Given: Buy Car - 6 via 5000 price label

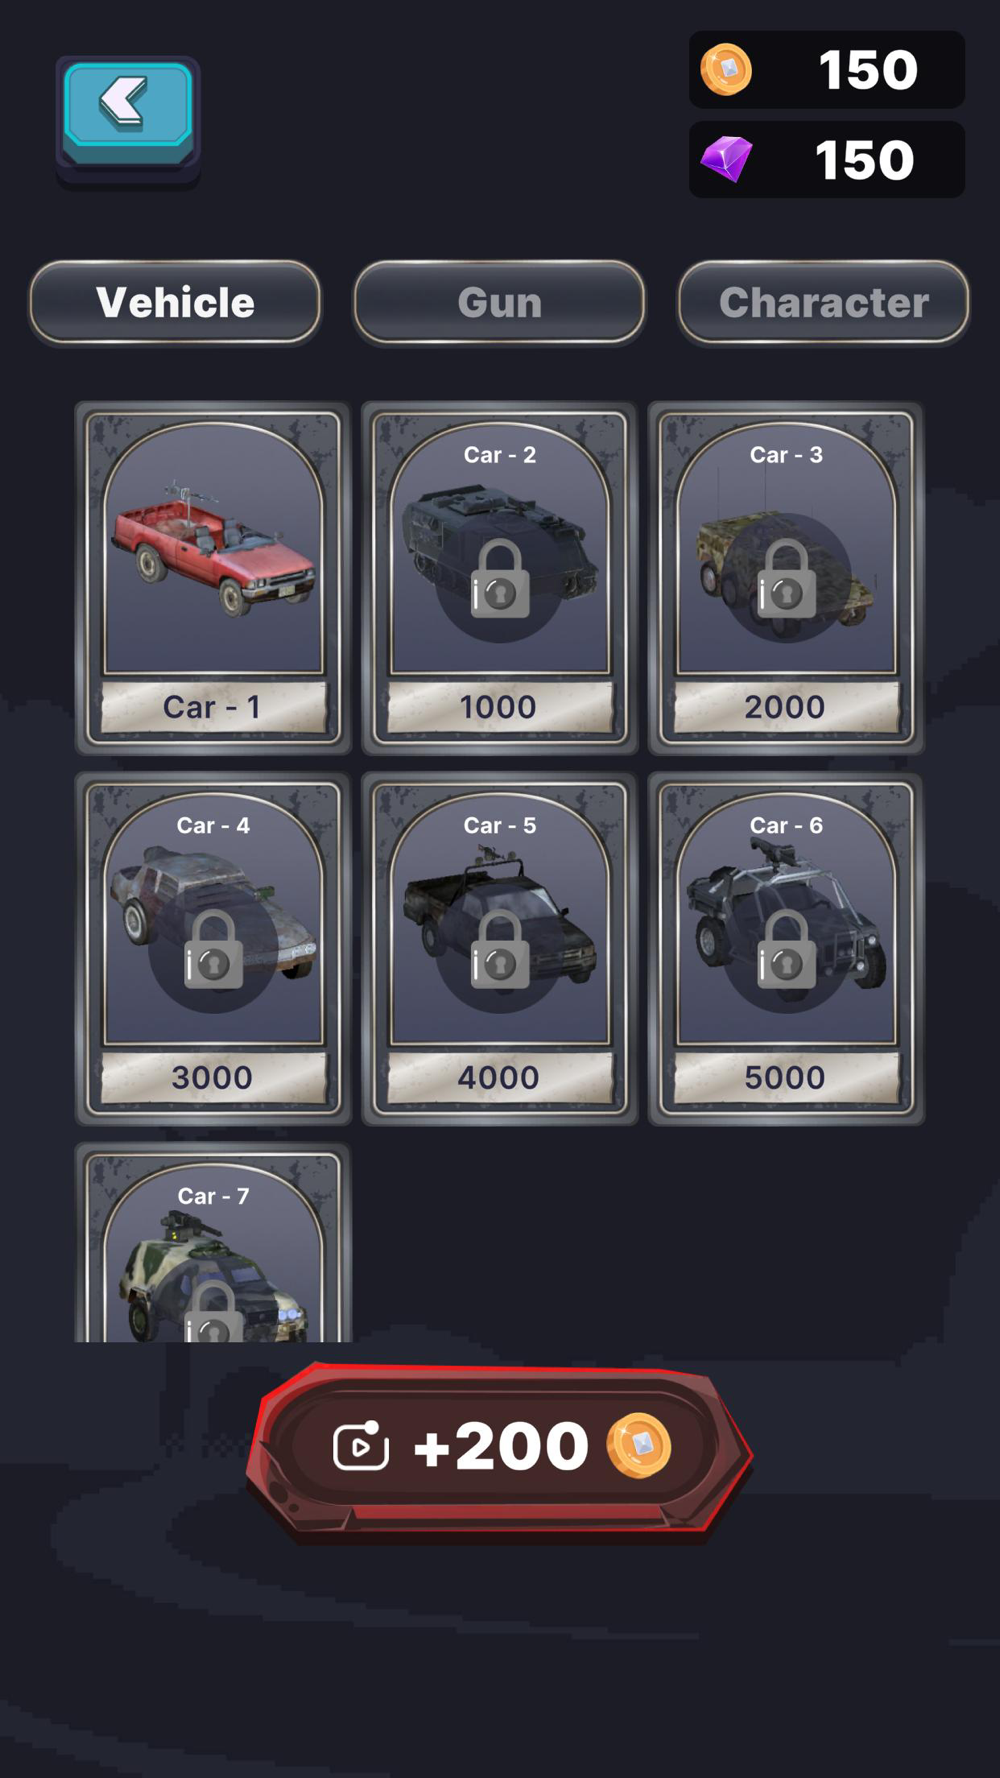Looking at the screenshot, I should coord(786,1077).
